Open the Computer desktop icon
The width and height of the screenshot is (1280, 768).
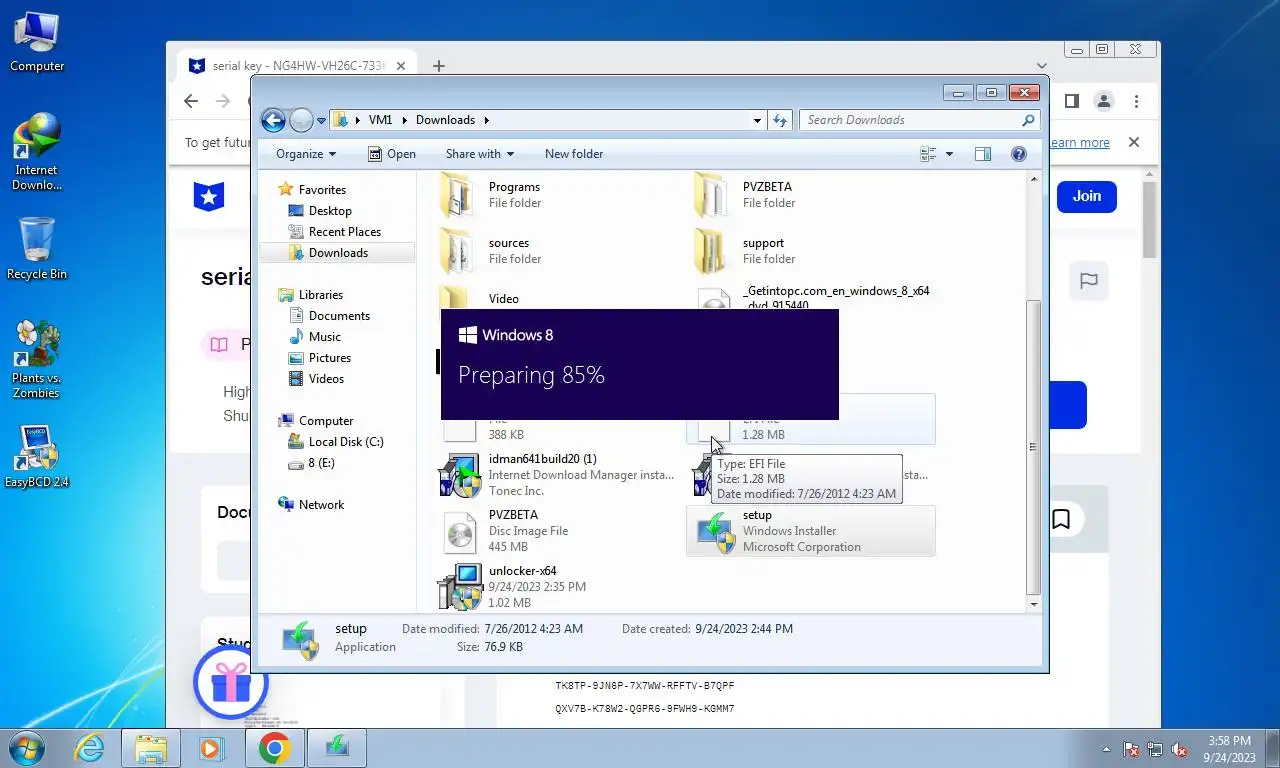point(37,41)
